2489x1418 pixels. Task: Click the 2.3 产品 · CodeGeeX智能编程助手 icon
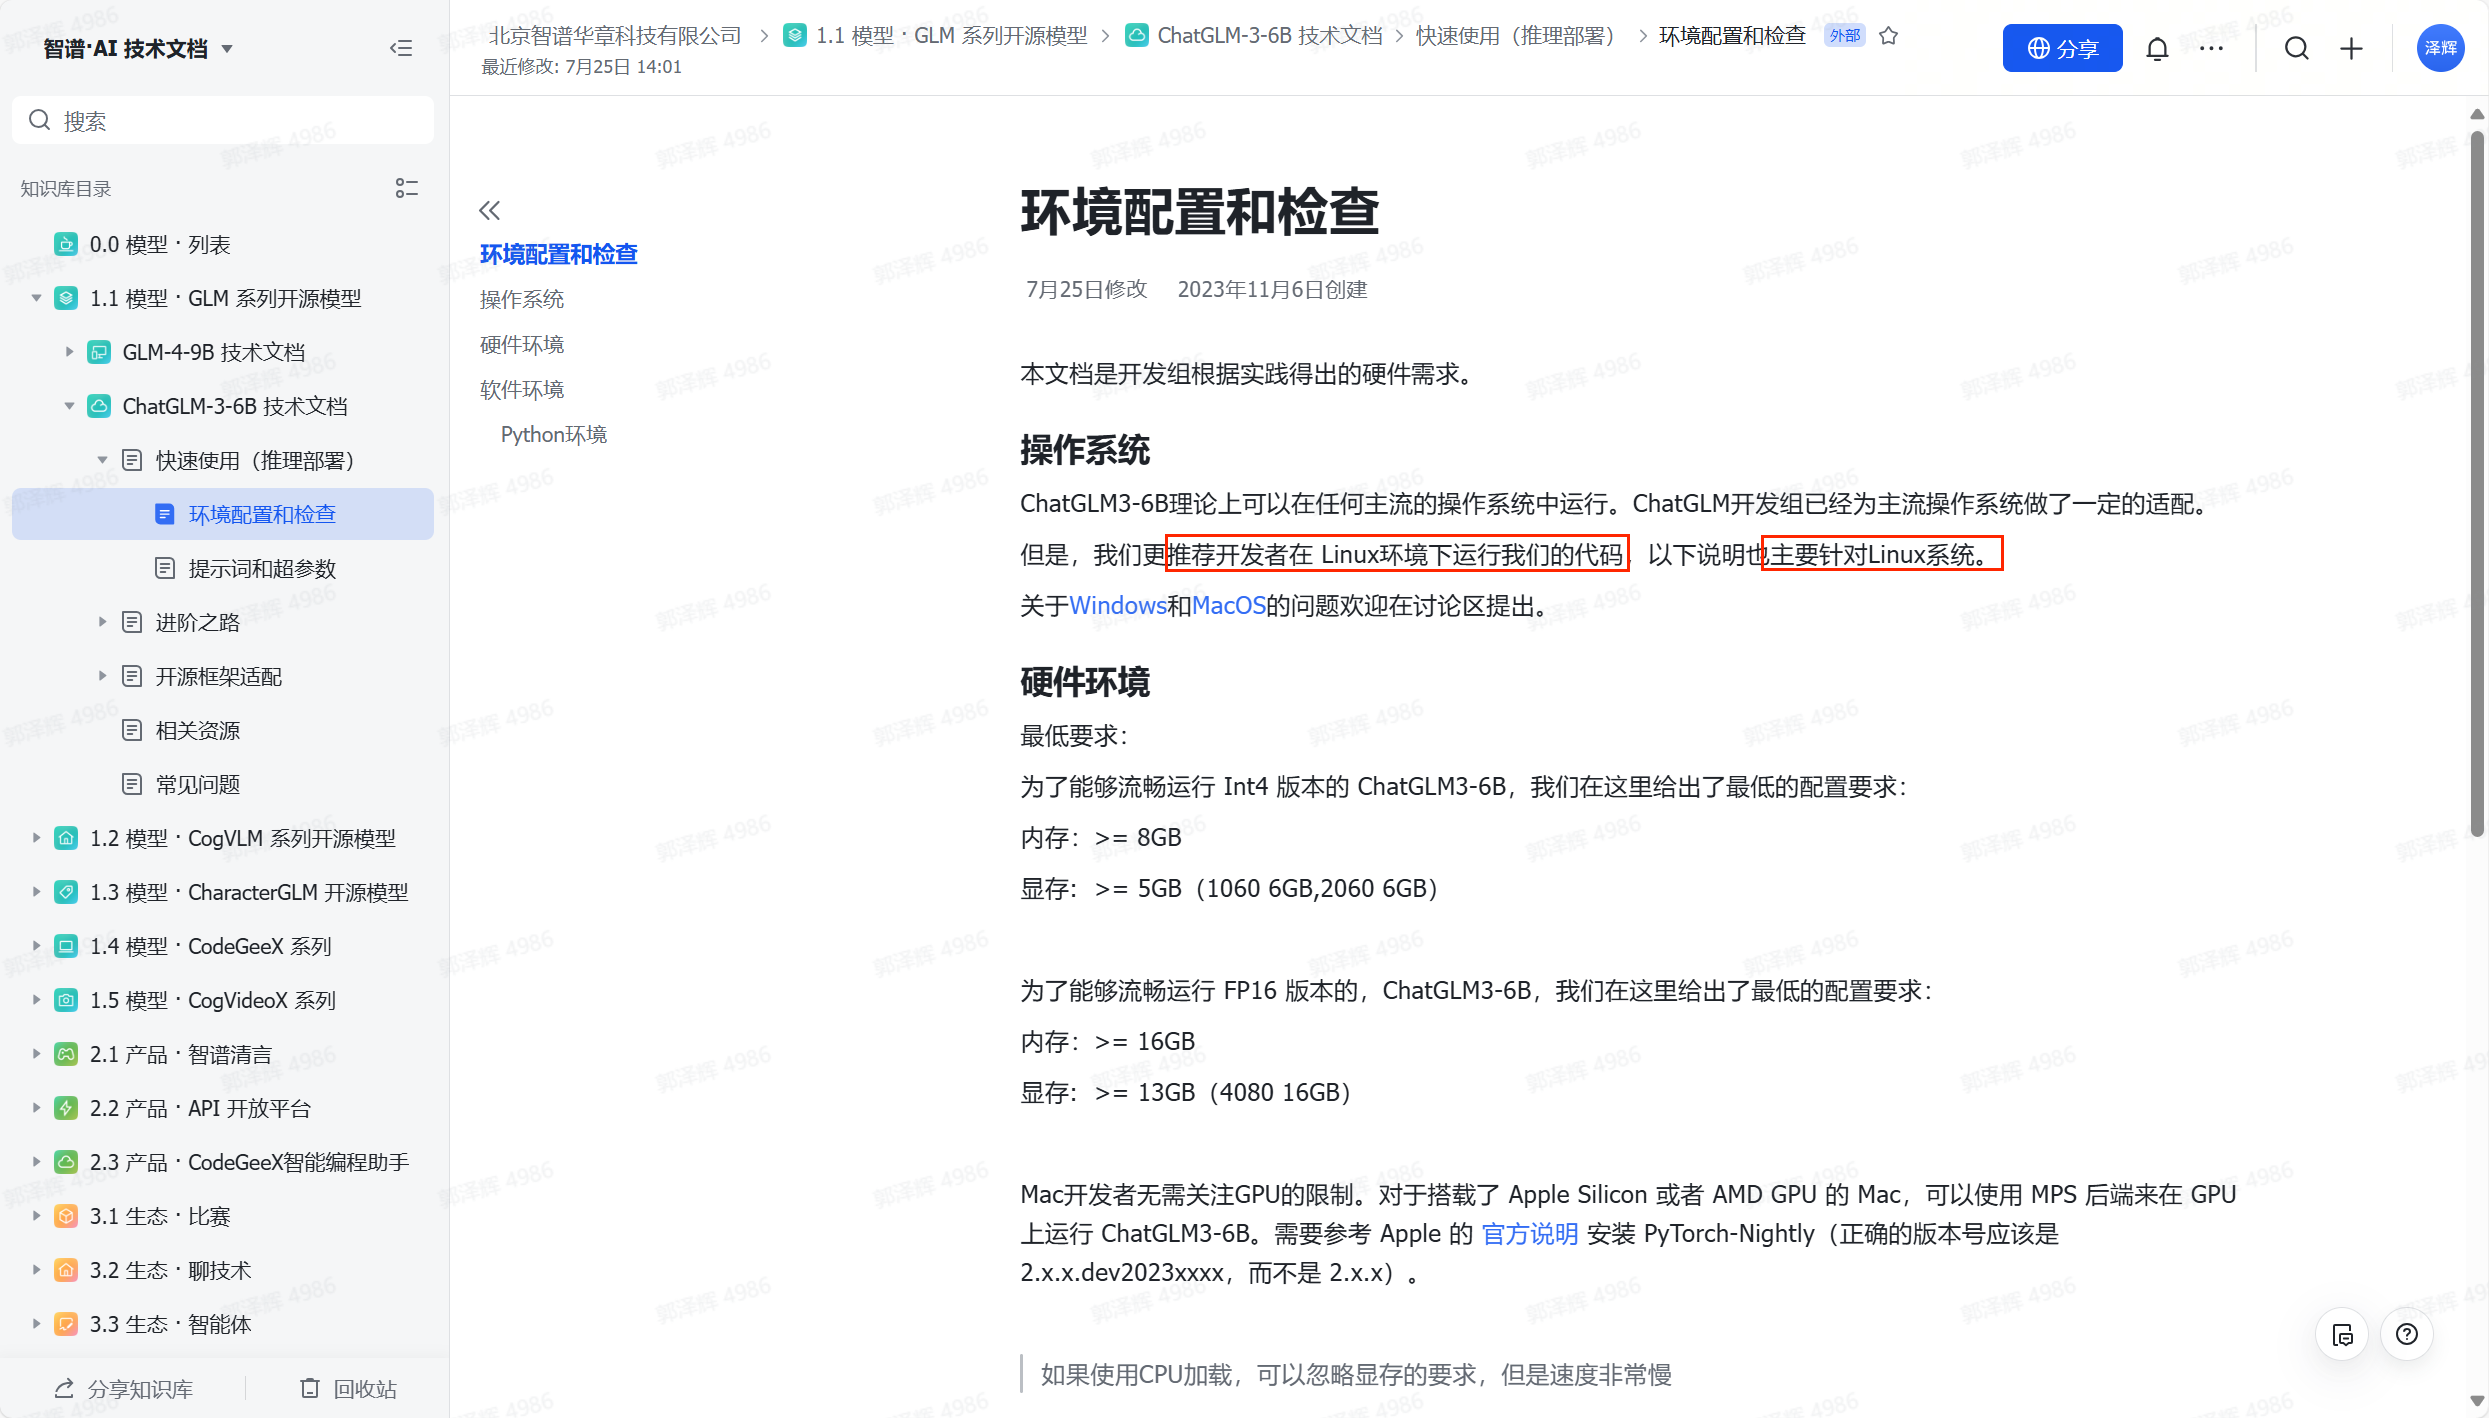tap(66, 1162)
